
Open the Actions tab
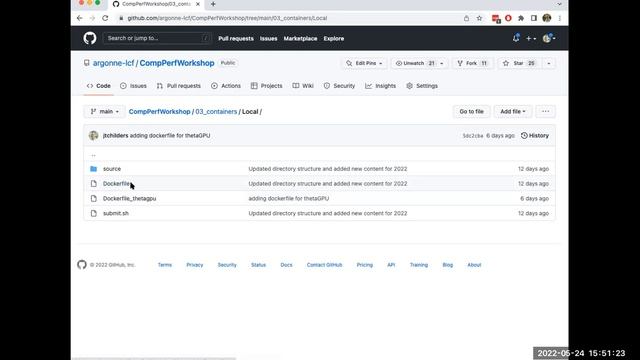click(226, 86)
